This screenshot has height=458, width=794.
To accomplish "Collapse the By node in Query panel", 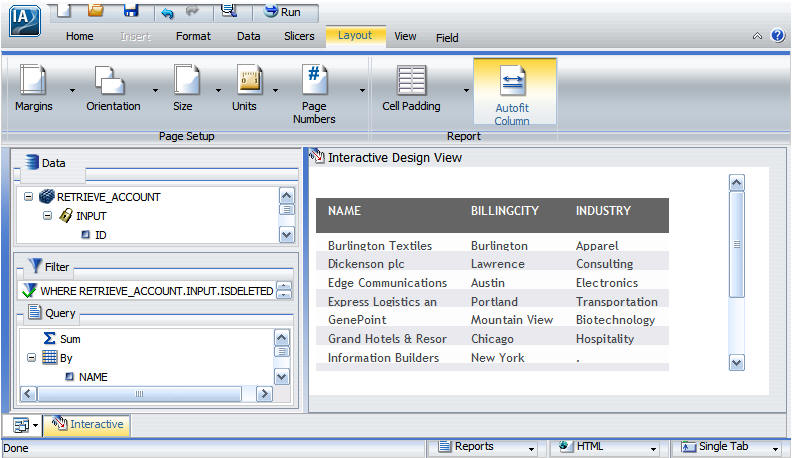I will click(31, 358).
